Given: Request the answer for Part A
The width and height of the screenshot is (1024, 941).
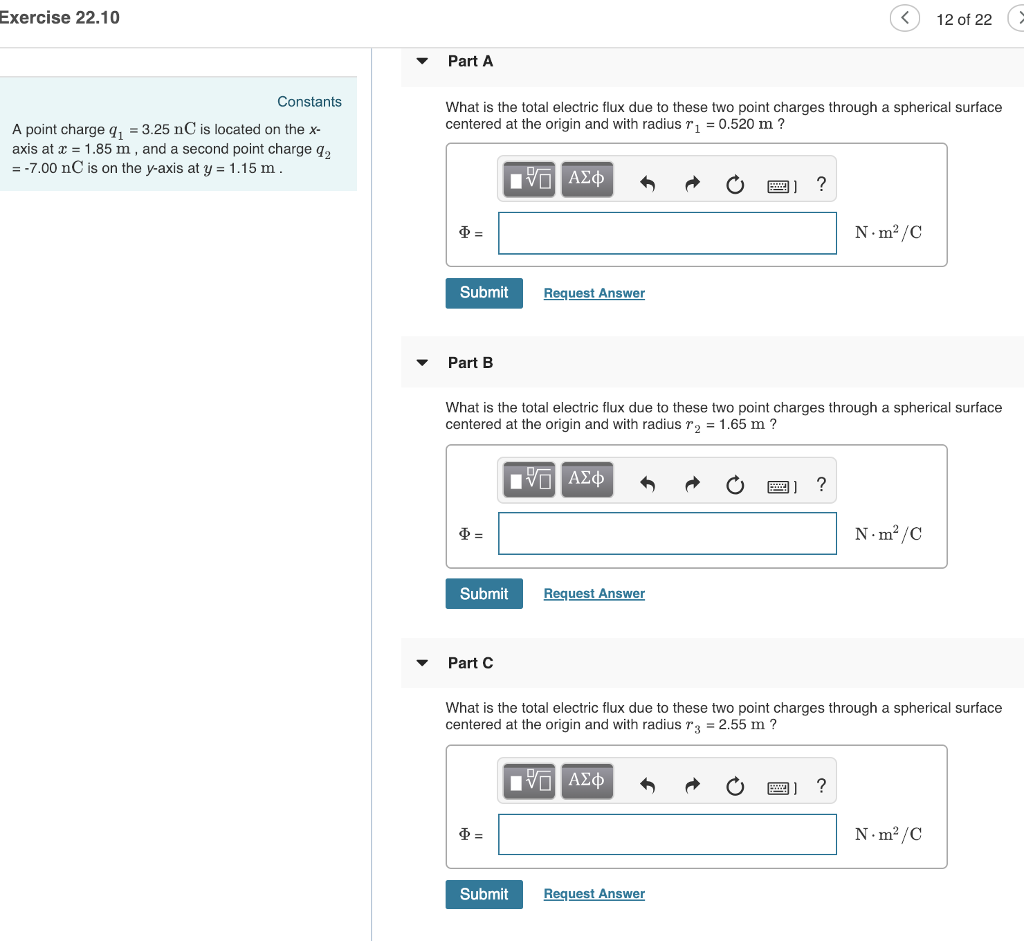Looking at the screenshot, I should coord(594,293).
